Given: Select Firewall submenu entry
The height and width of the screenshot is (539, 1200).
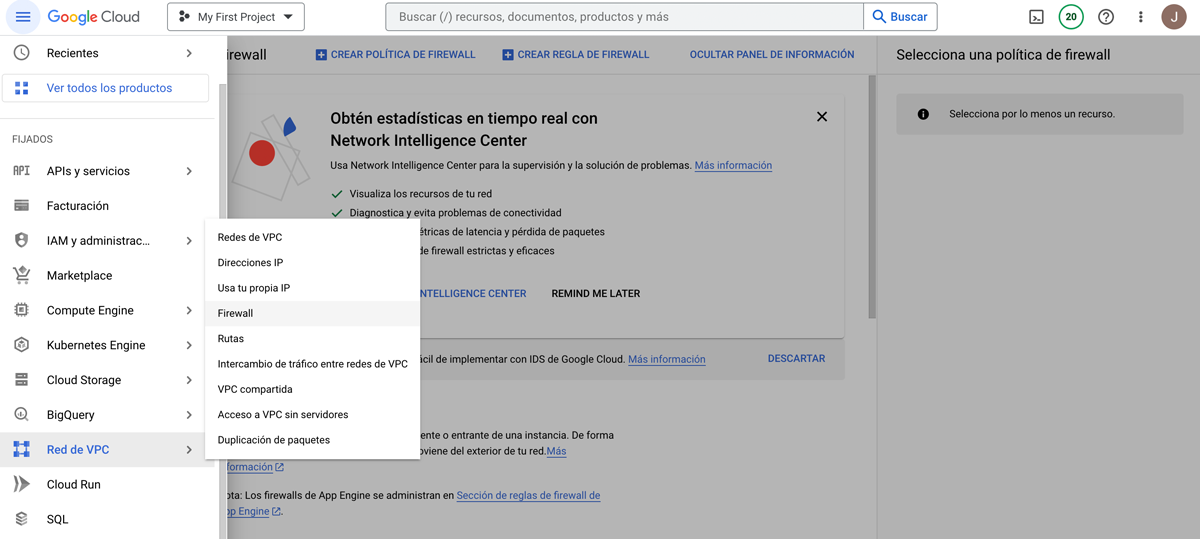Looking at the screenshot, I should click(312, 313).
